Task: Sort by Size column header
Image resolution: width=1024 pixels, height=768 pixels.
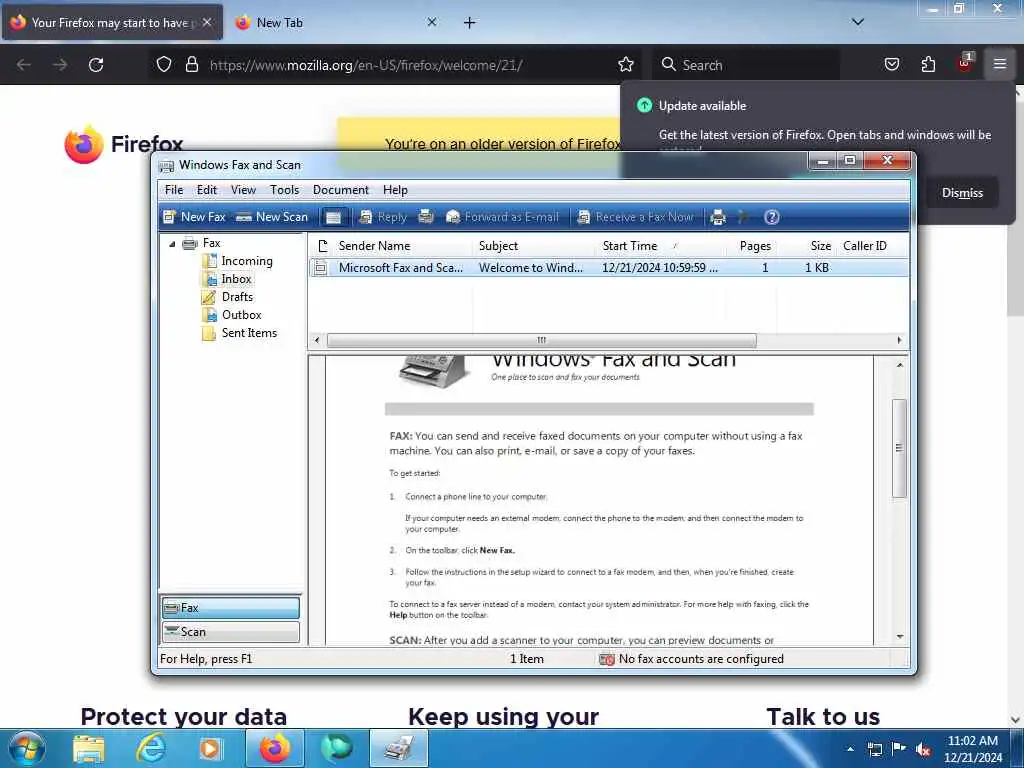Action: (x=807, y=246)
